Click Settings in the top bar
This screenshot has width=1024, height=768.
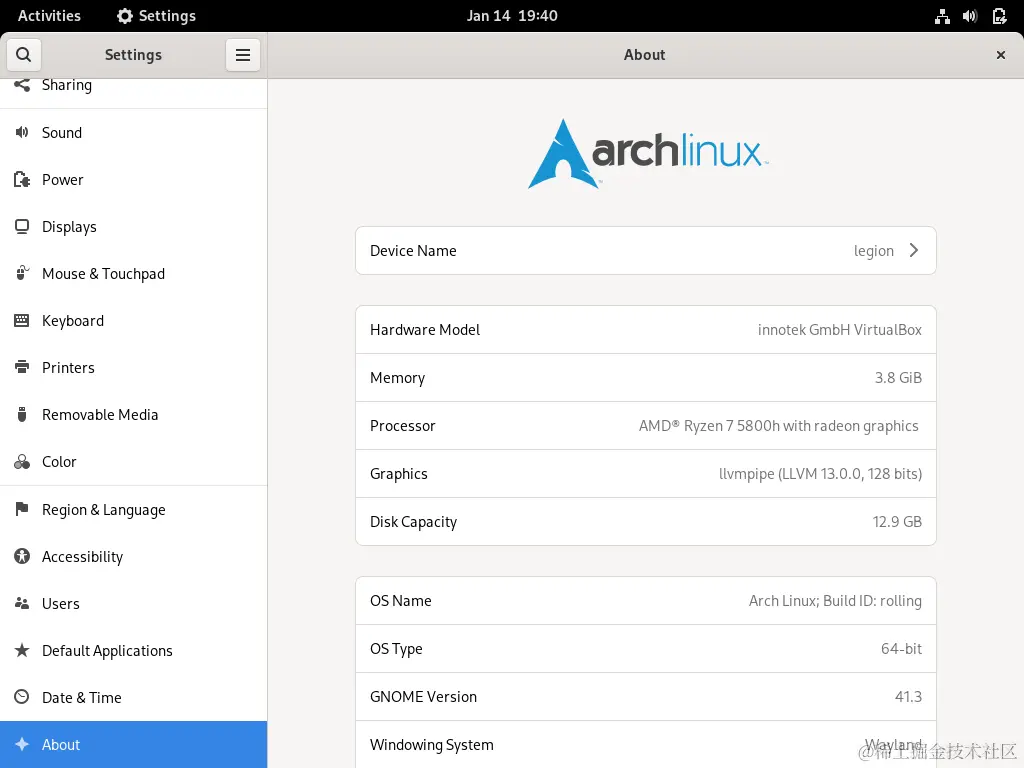coord(155,15)
